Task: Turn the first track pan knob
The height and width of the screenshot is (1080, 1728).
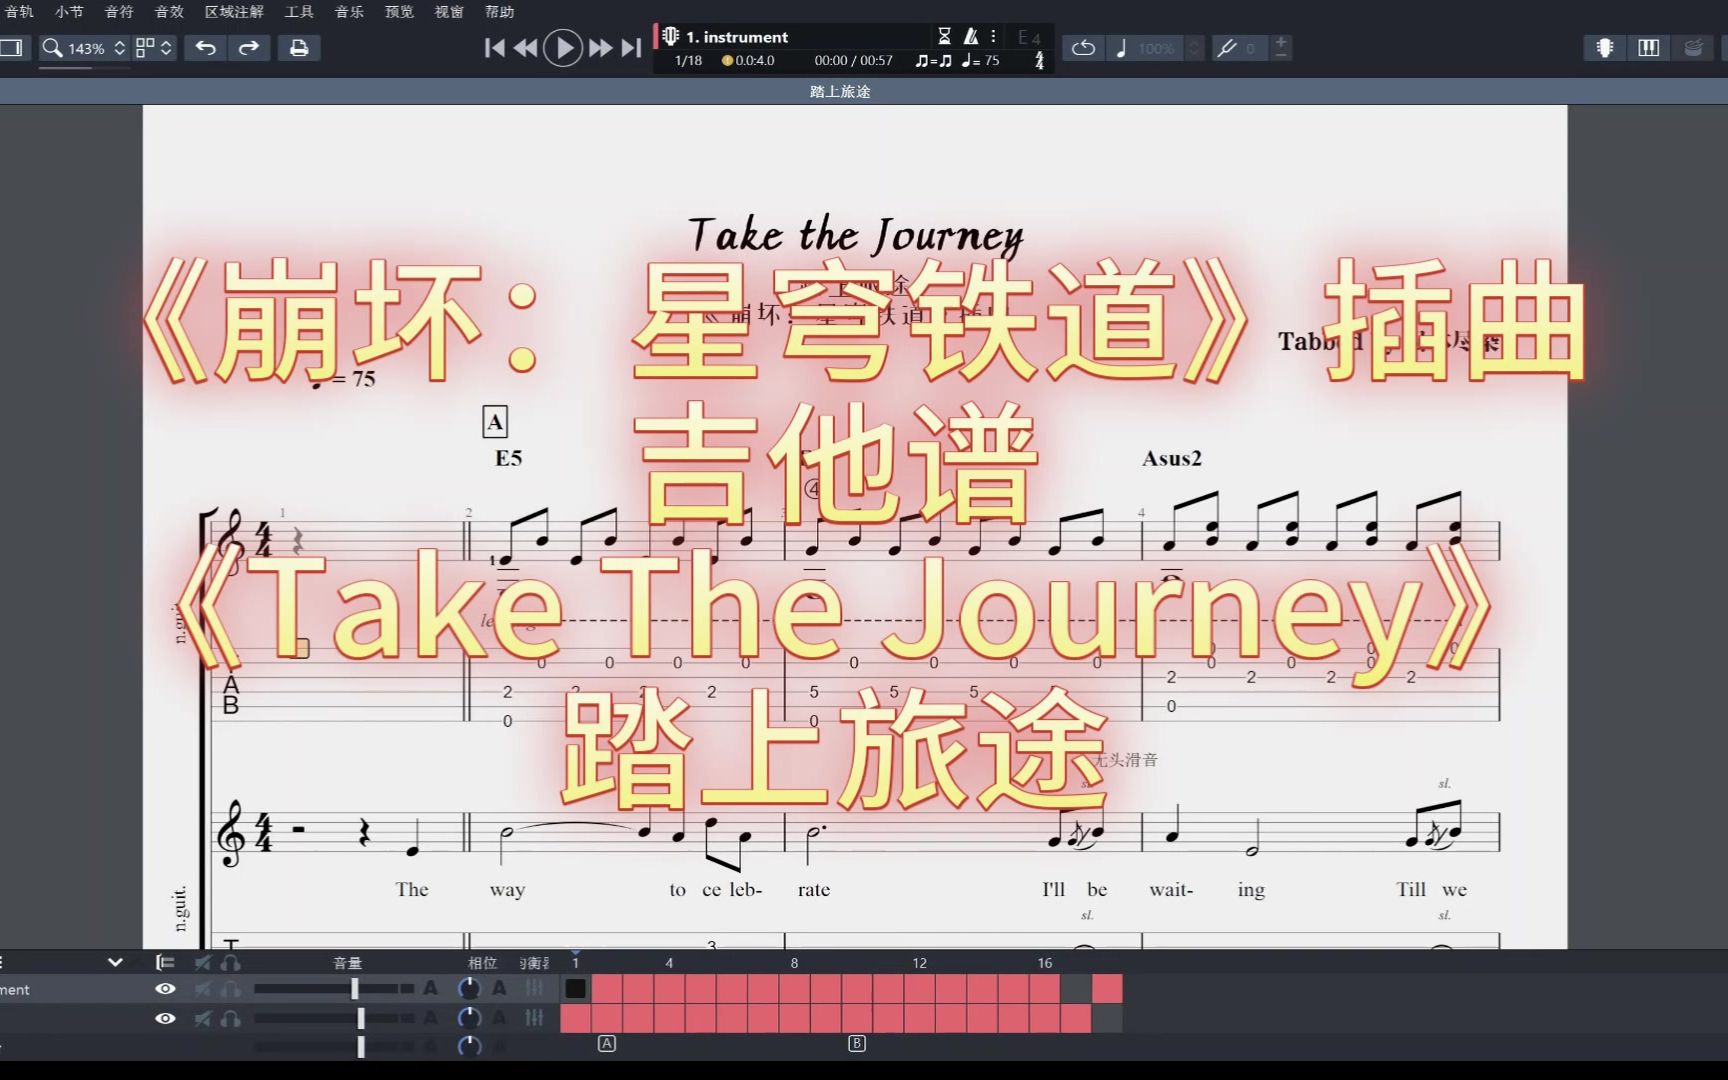Action: coord(468,989)
